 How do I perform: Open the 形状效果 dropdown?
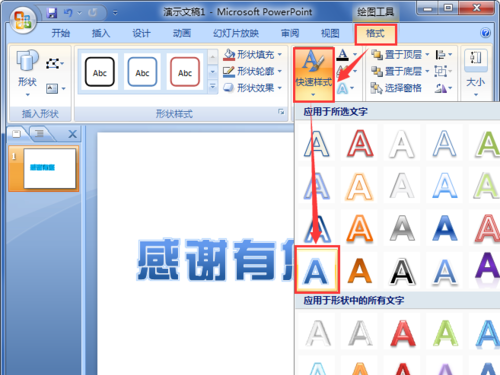click(253, 88)
